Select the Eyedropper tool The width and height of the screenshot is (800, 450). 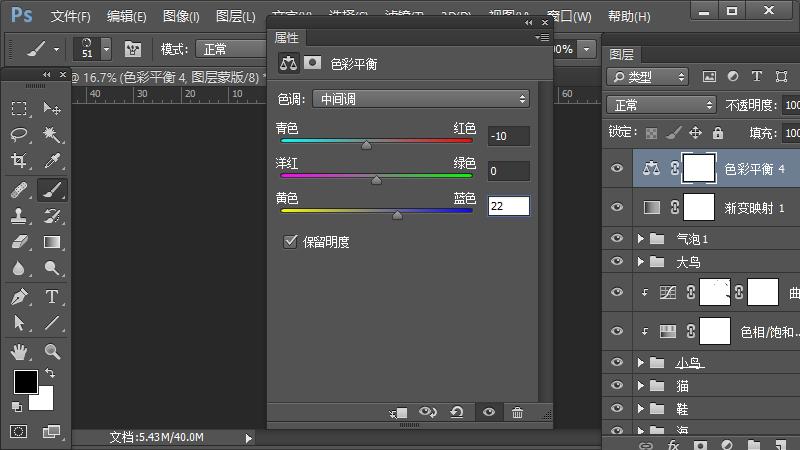click(x=52, y=160)
